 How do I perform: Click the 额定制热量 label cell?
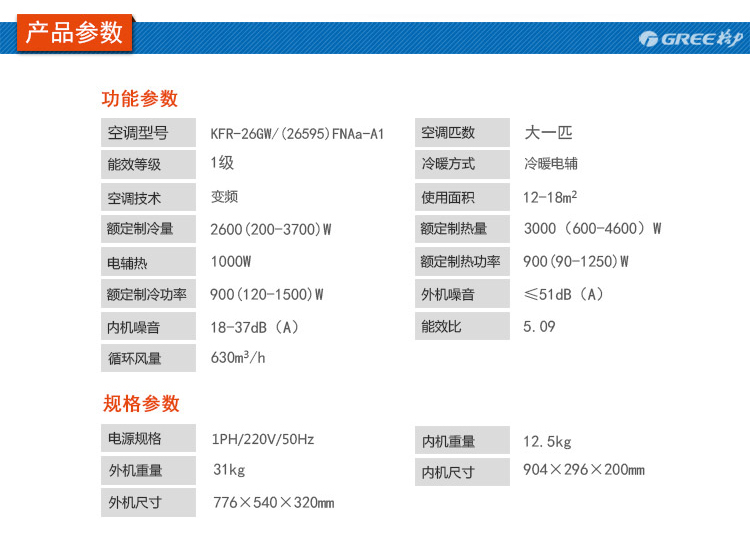[462, 229]
